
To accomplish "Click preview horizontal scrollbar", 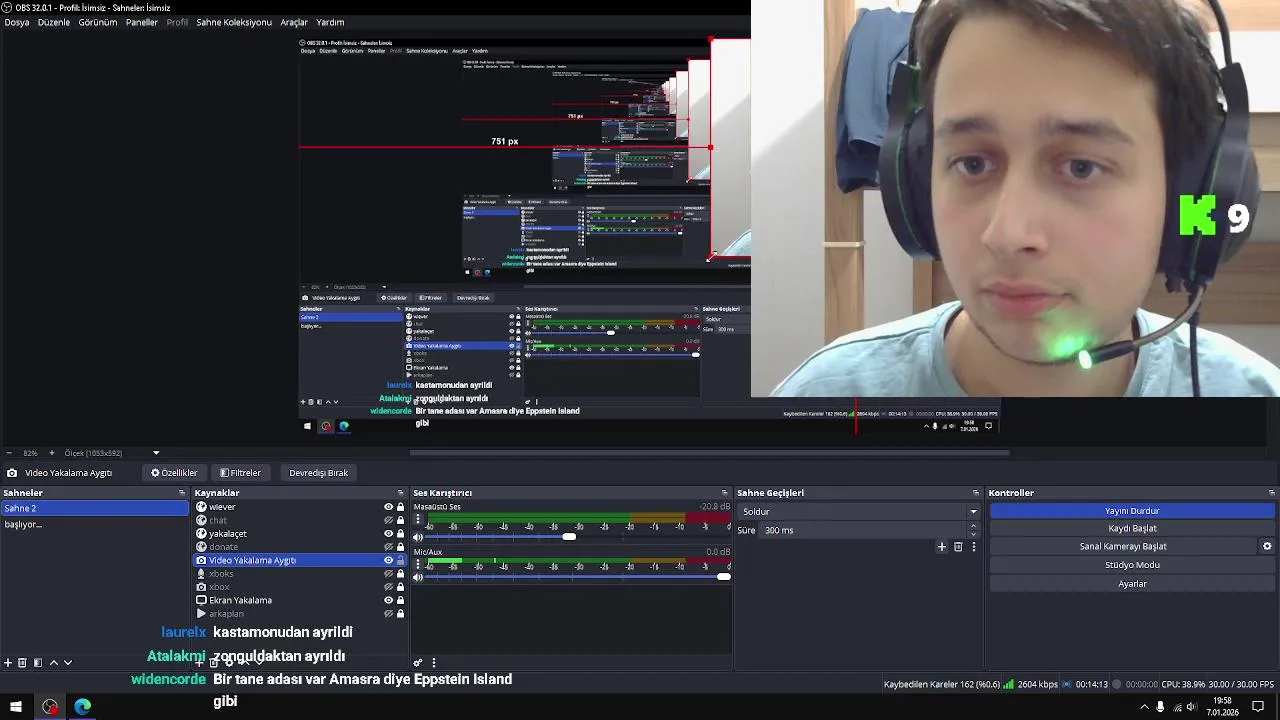I will click(709, 452).
